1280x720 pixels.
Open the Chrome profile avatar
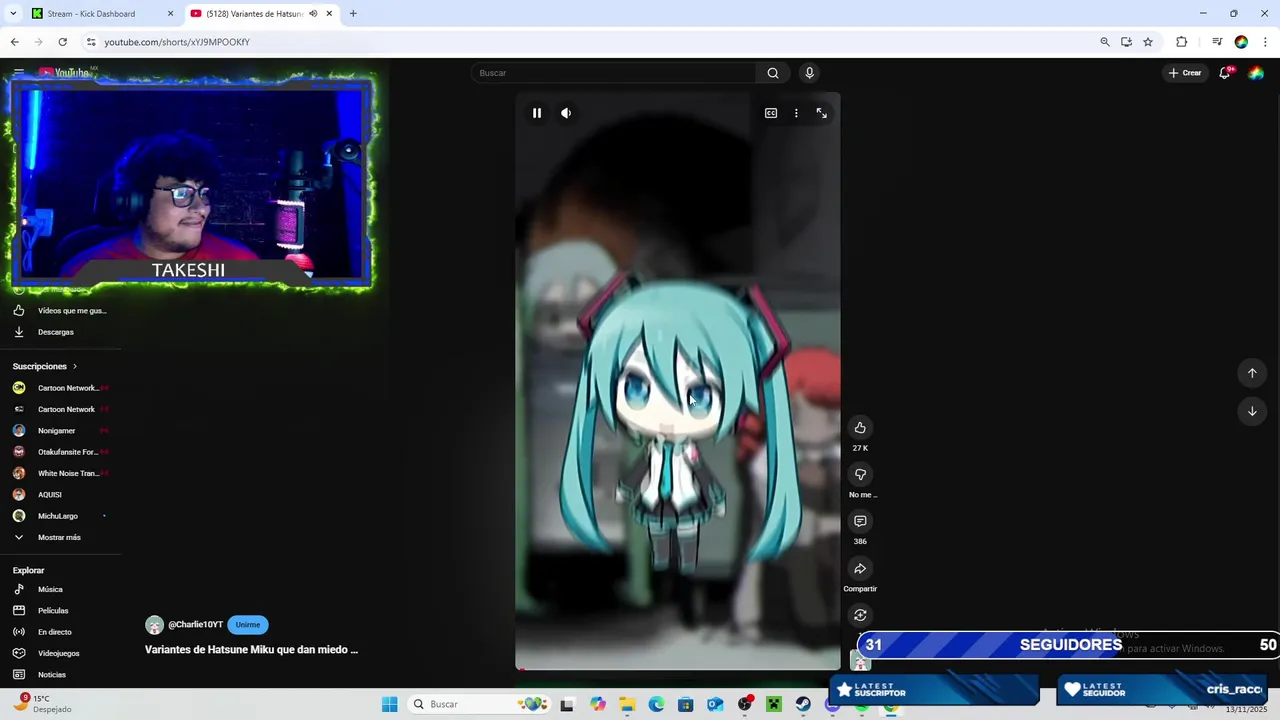tap(1241, 42)
